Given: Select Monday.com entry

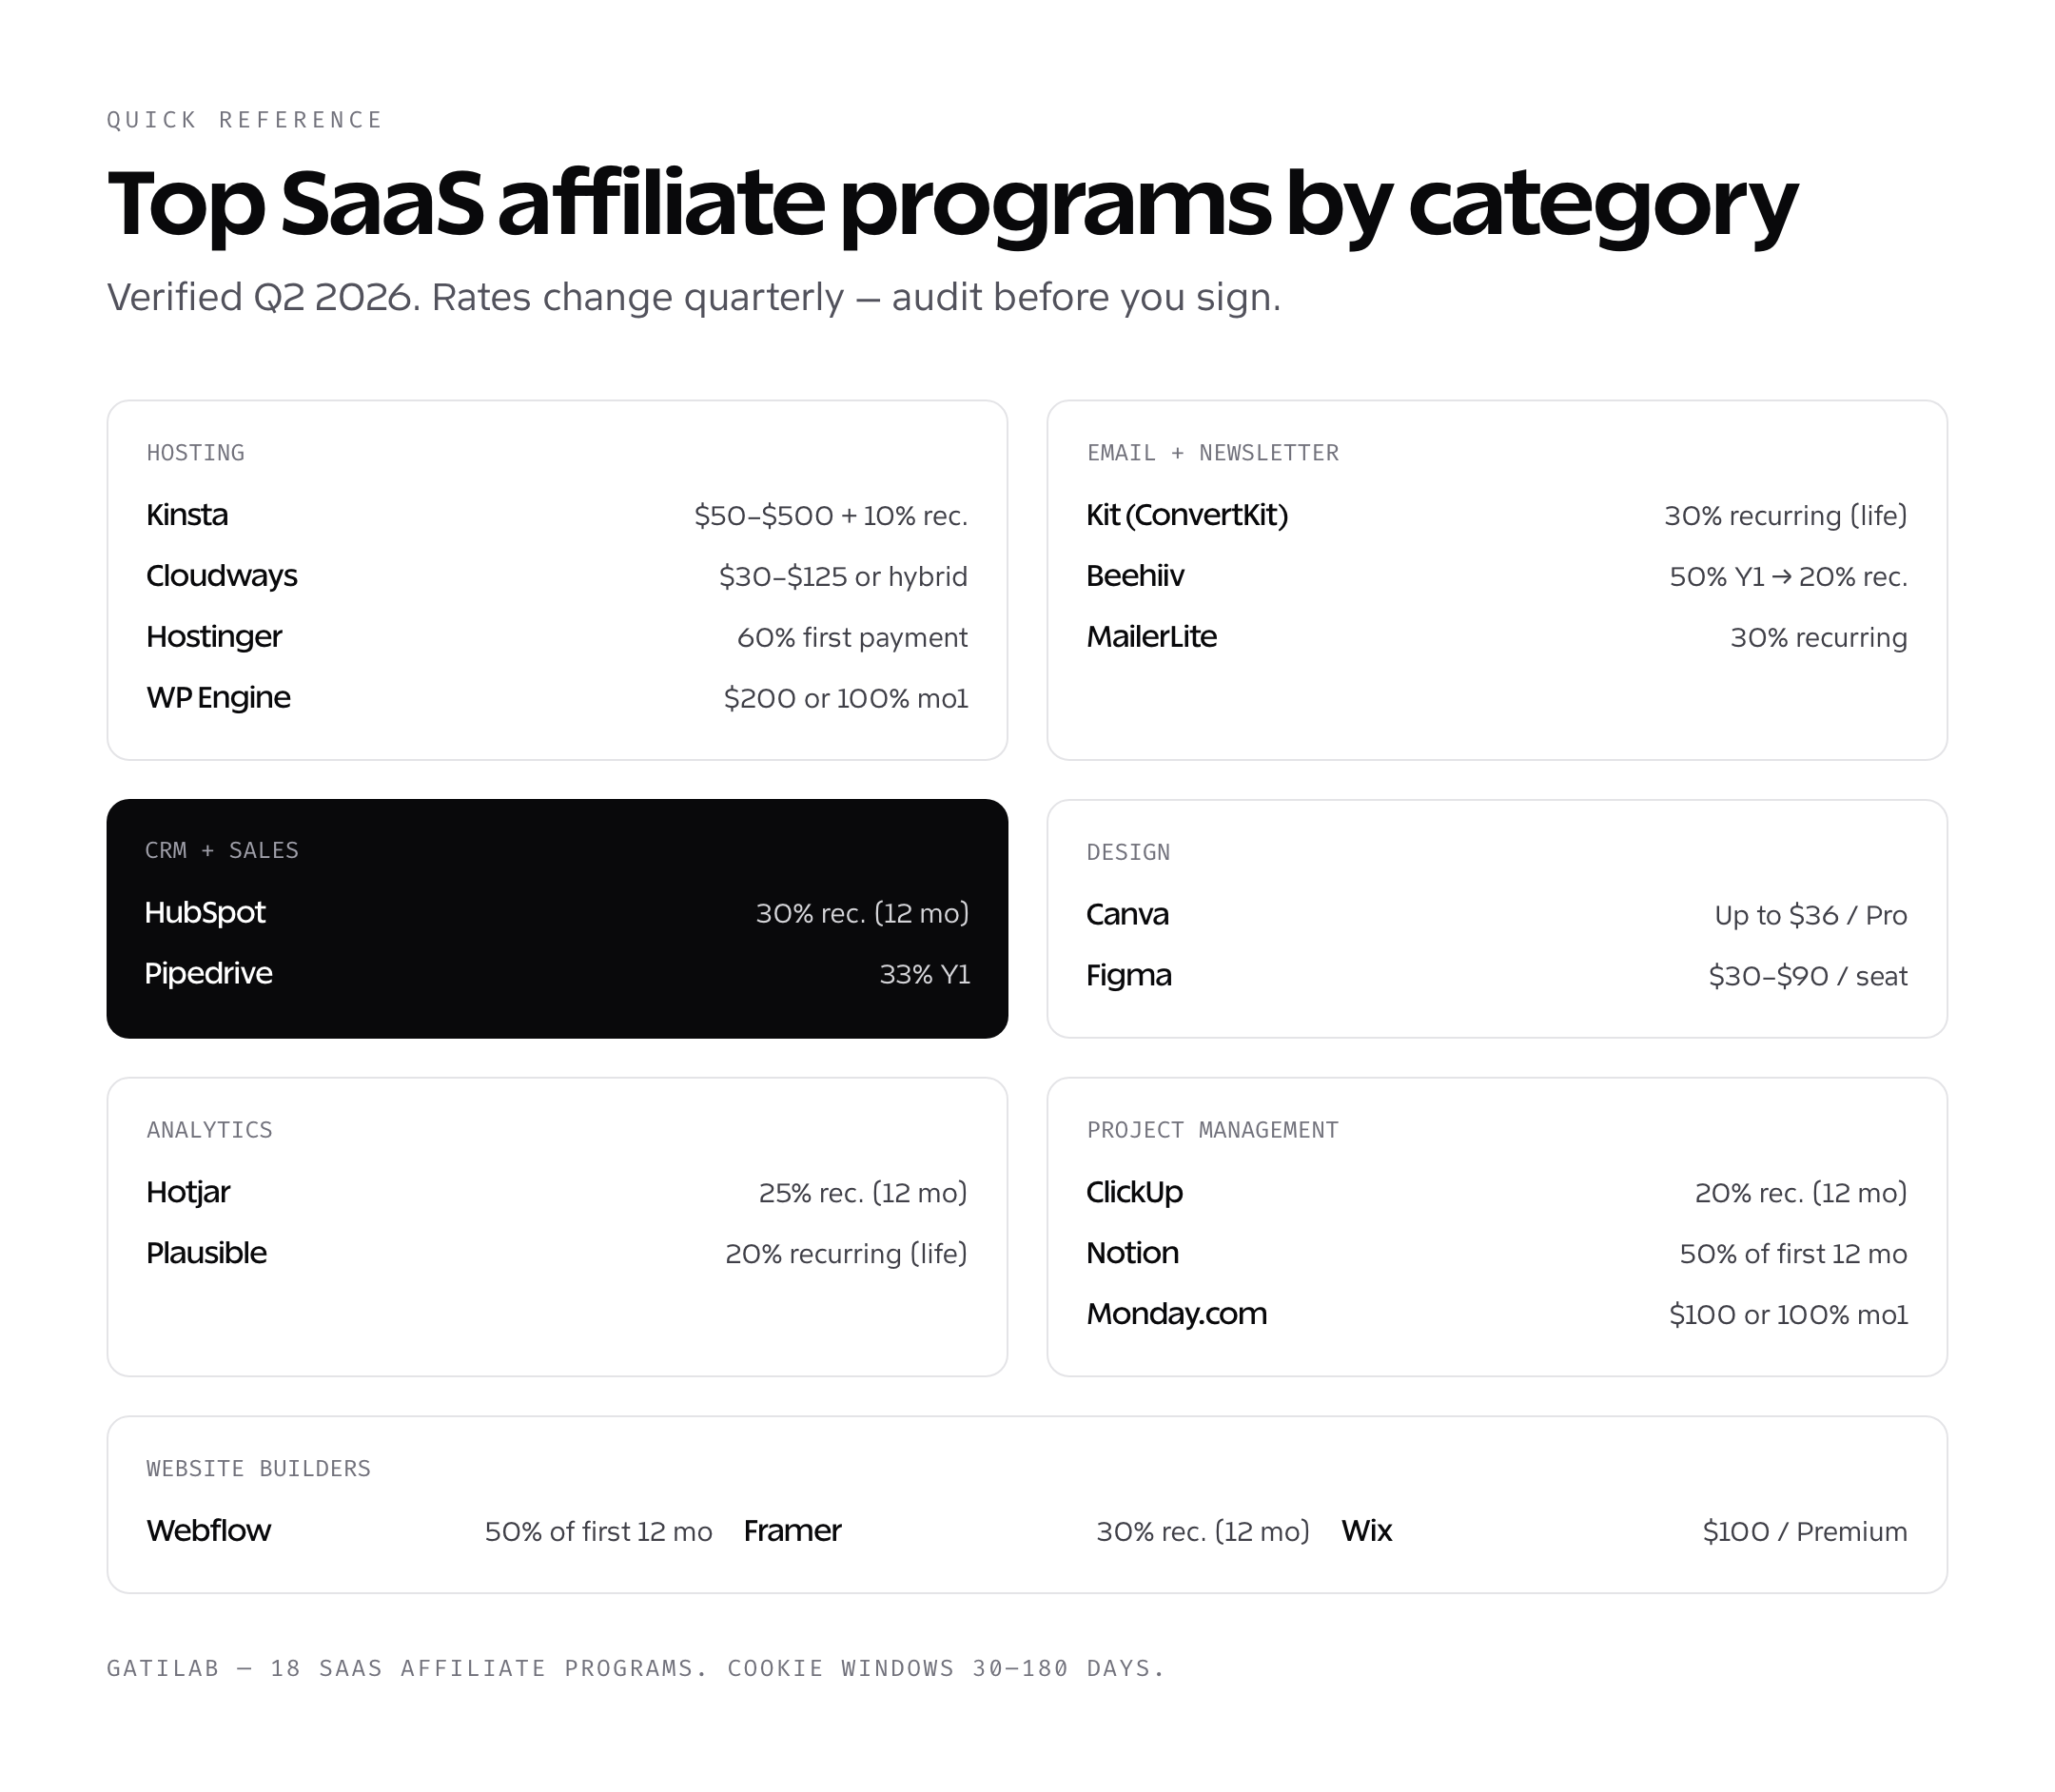Looking at the screenshot, I should coord(1177,1314).
